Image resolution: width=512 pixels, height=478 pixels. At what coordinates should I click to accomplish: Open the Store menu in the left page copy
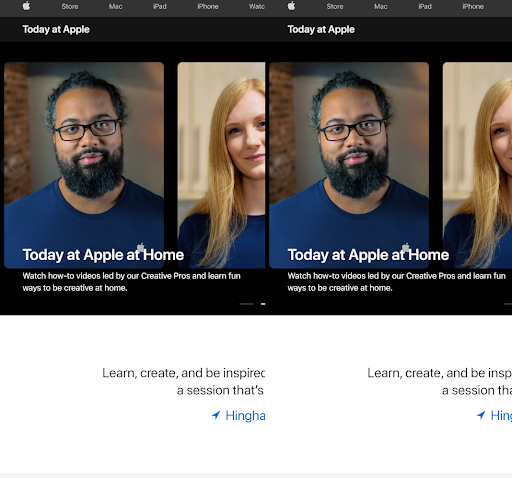click(70, 6)
